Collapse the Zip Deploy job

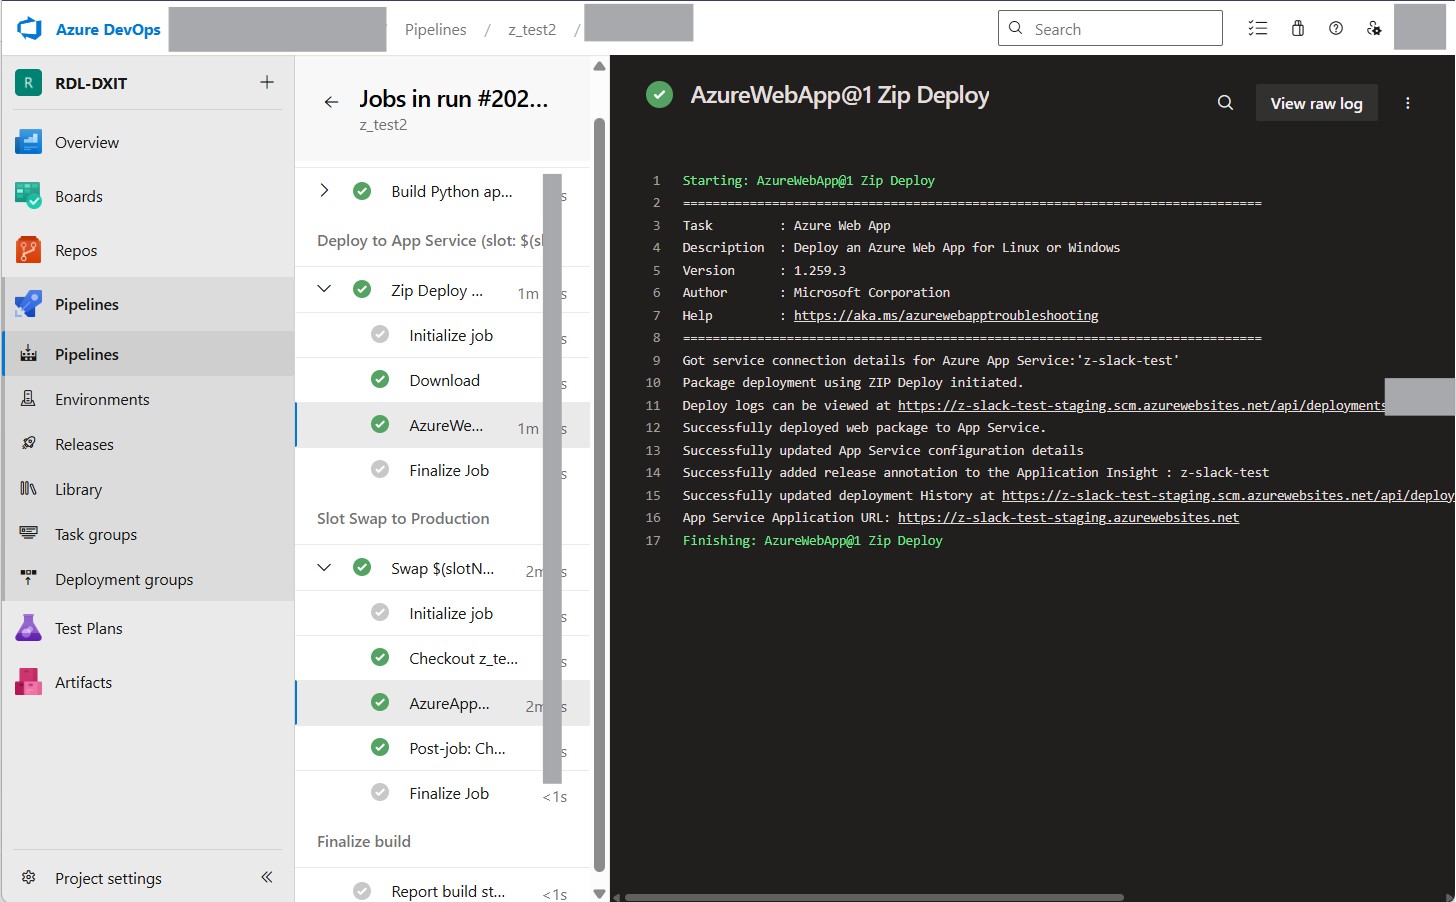(x=324, y=289)
